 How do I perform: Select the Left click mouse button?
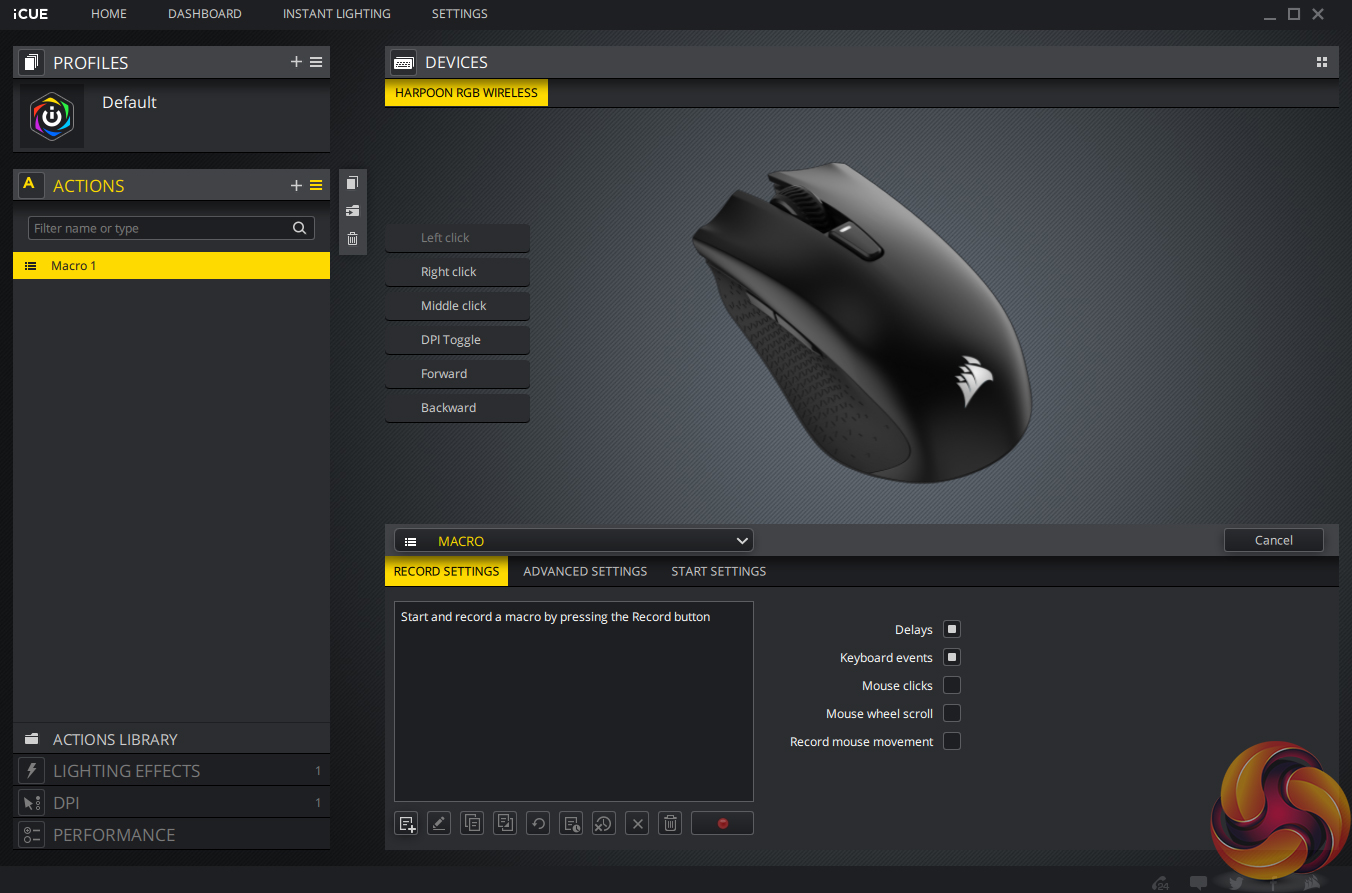pyautogui.click(x=457, y=238)
